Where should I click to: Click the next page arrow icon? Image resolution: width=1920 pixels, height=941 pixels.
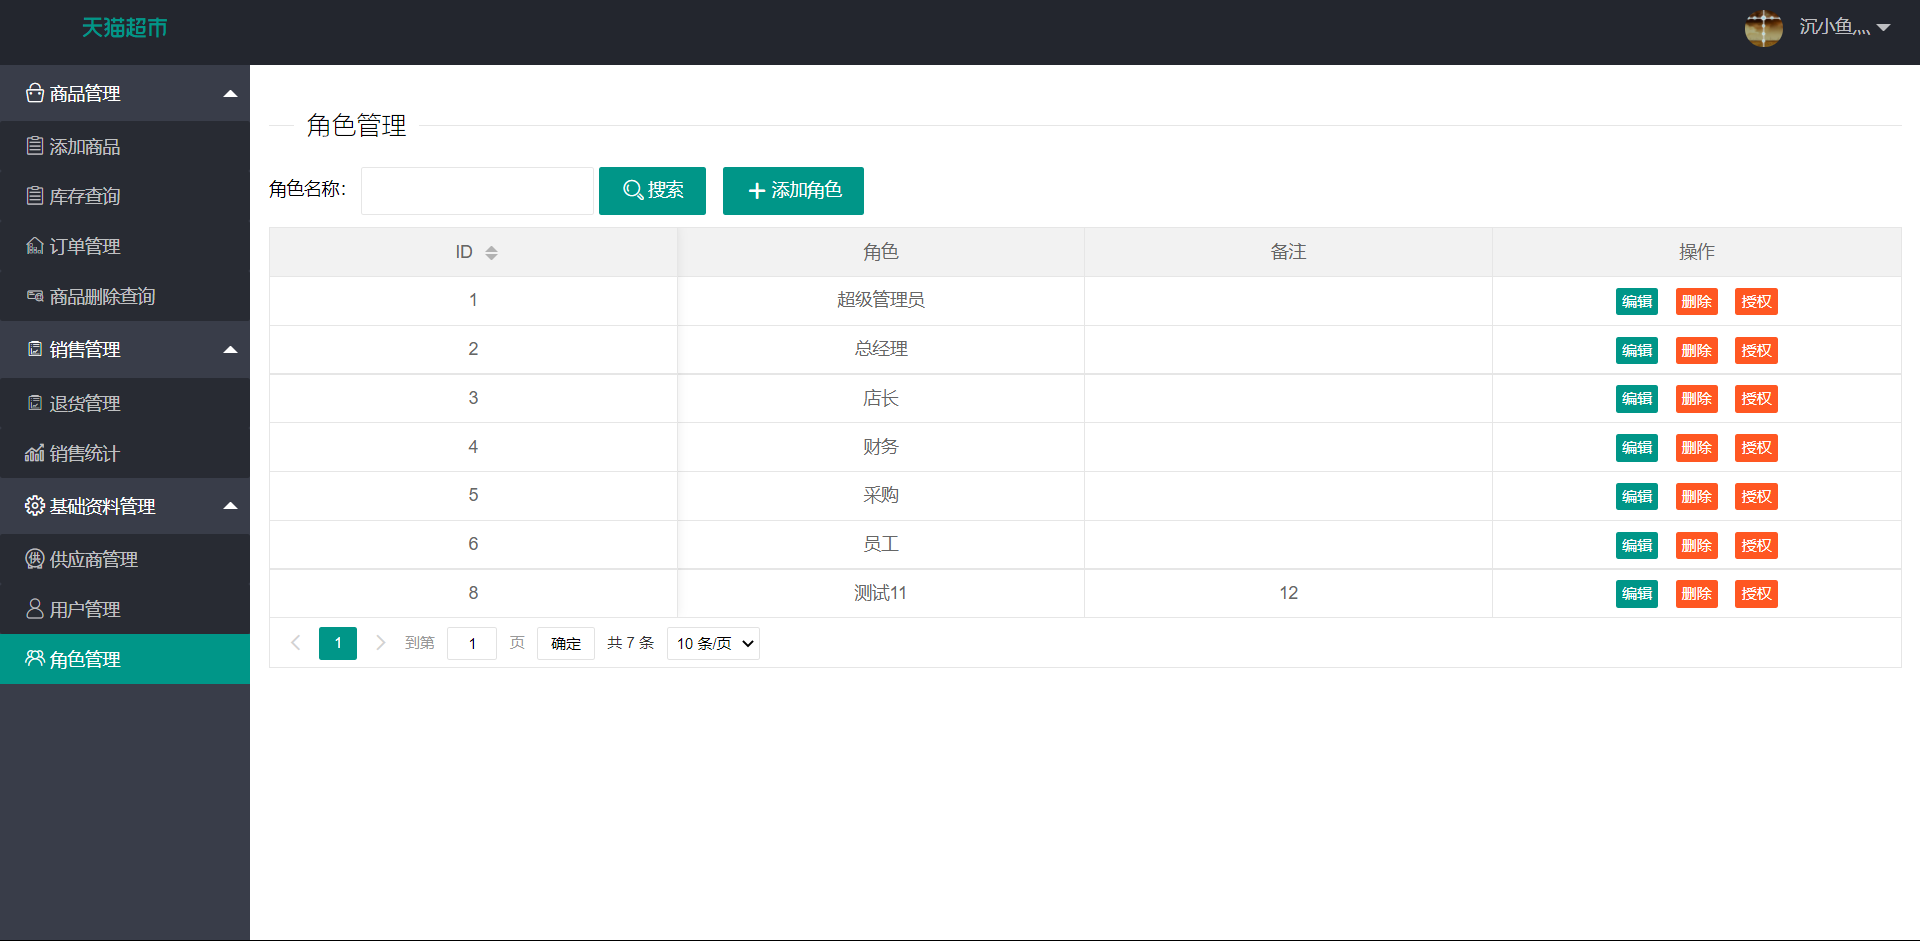pyautogui.click(x=380, y=643)
